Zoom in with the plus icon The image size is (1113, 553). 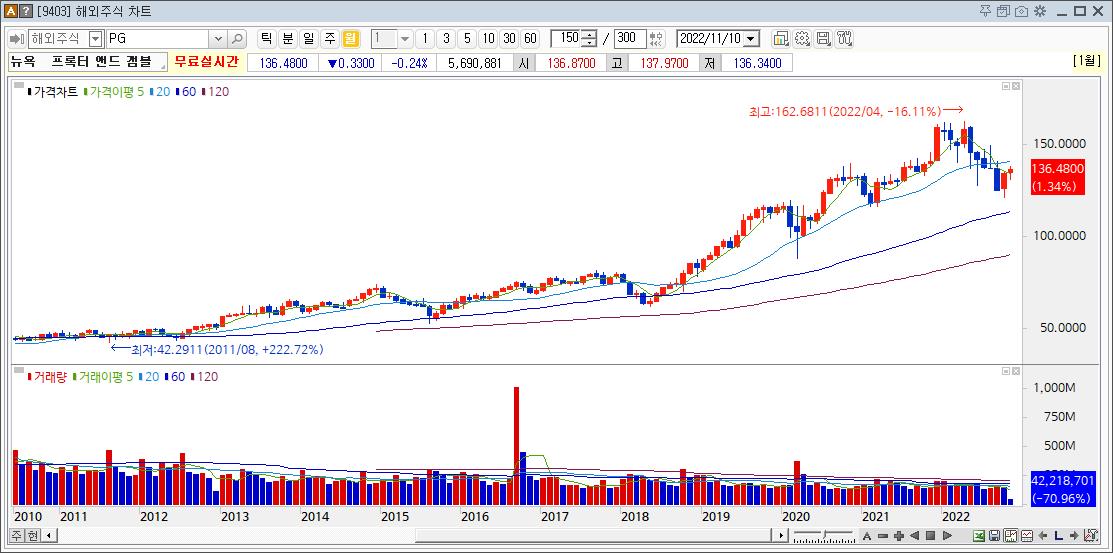click(899, 535)
